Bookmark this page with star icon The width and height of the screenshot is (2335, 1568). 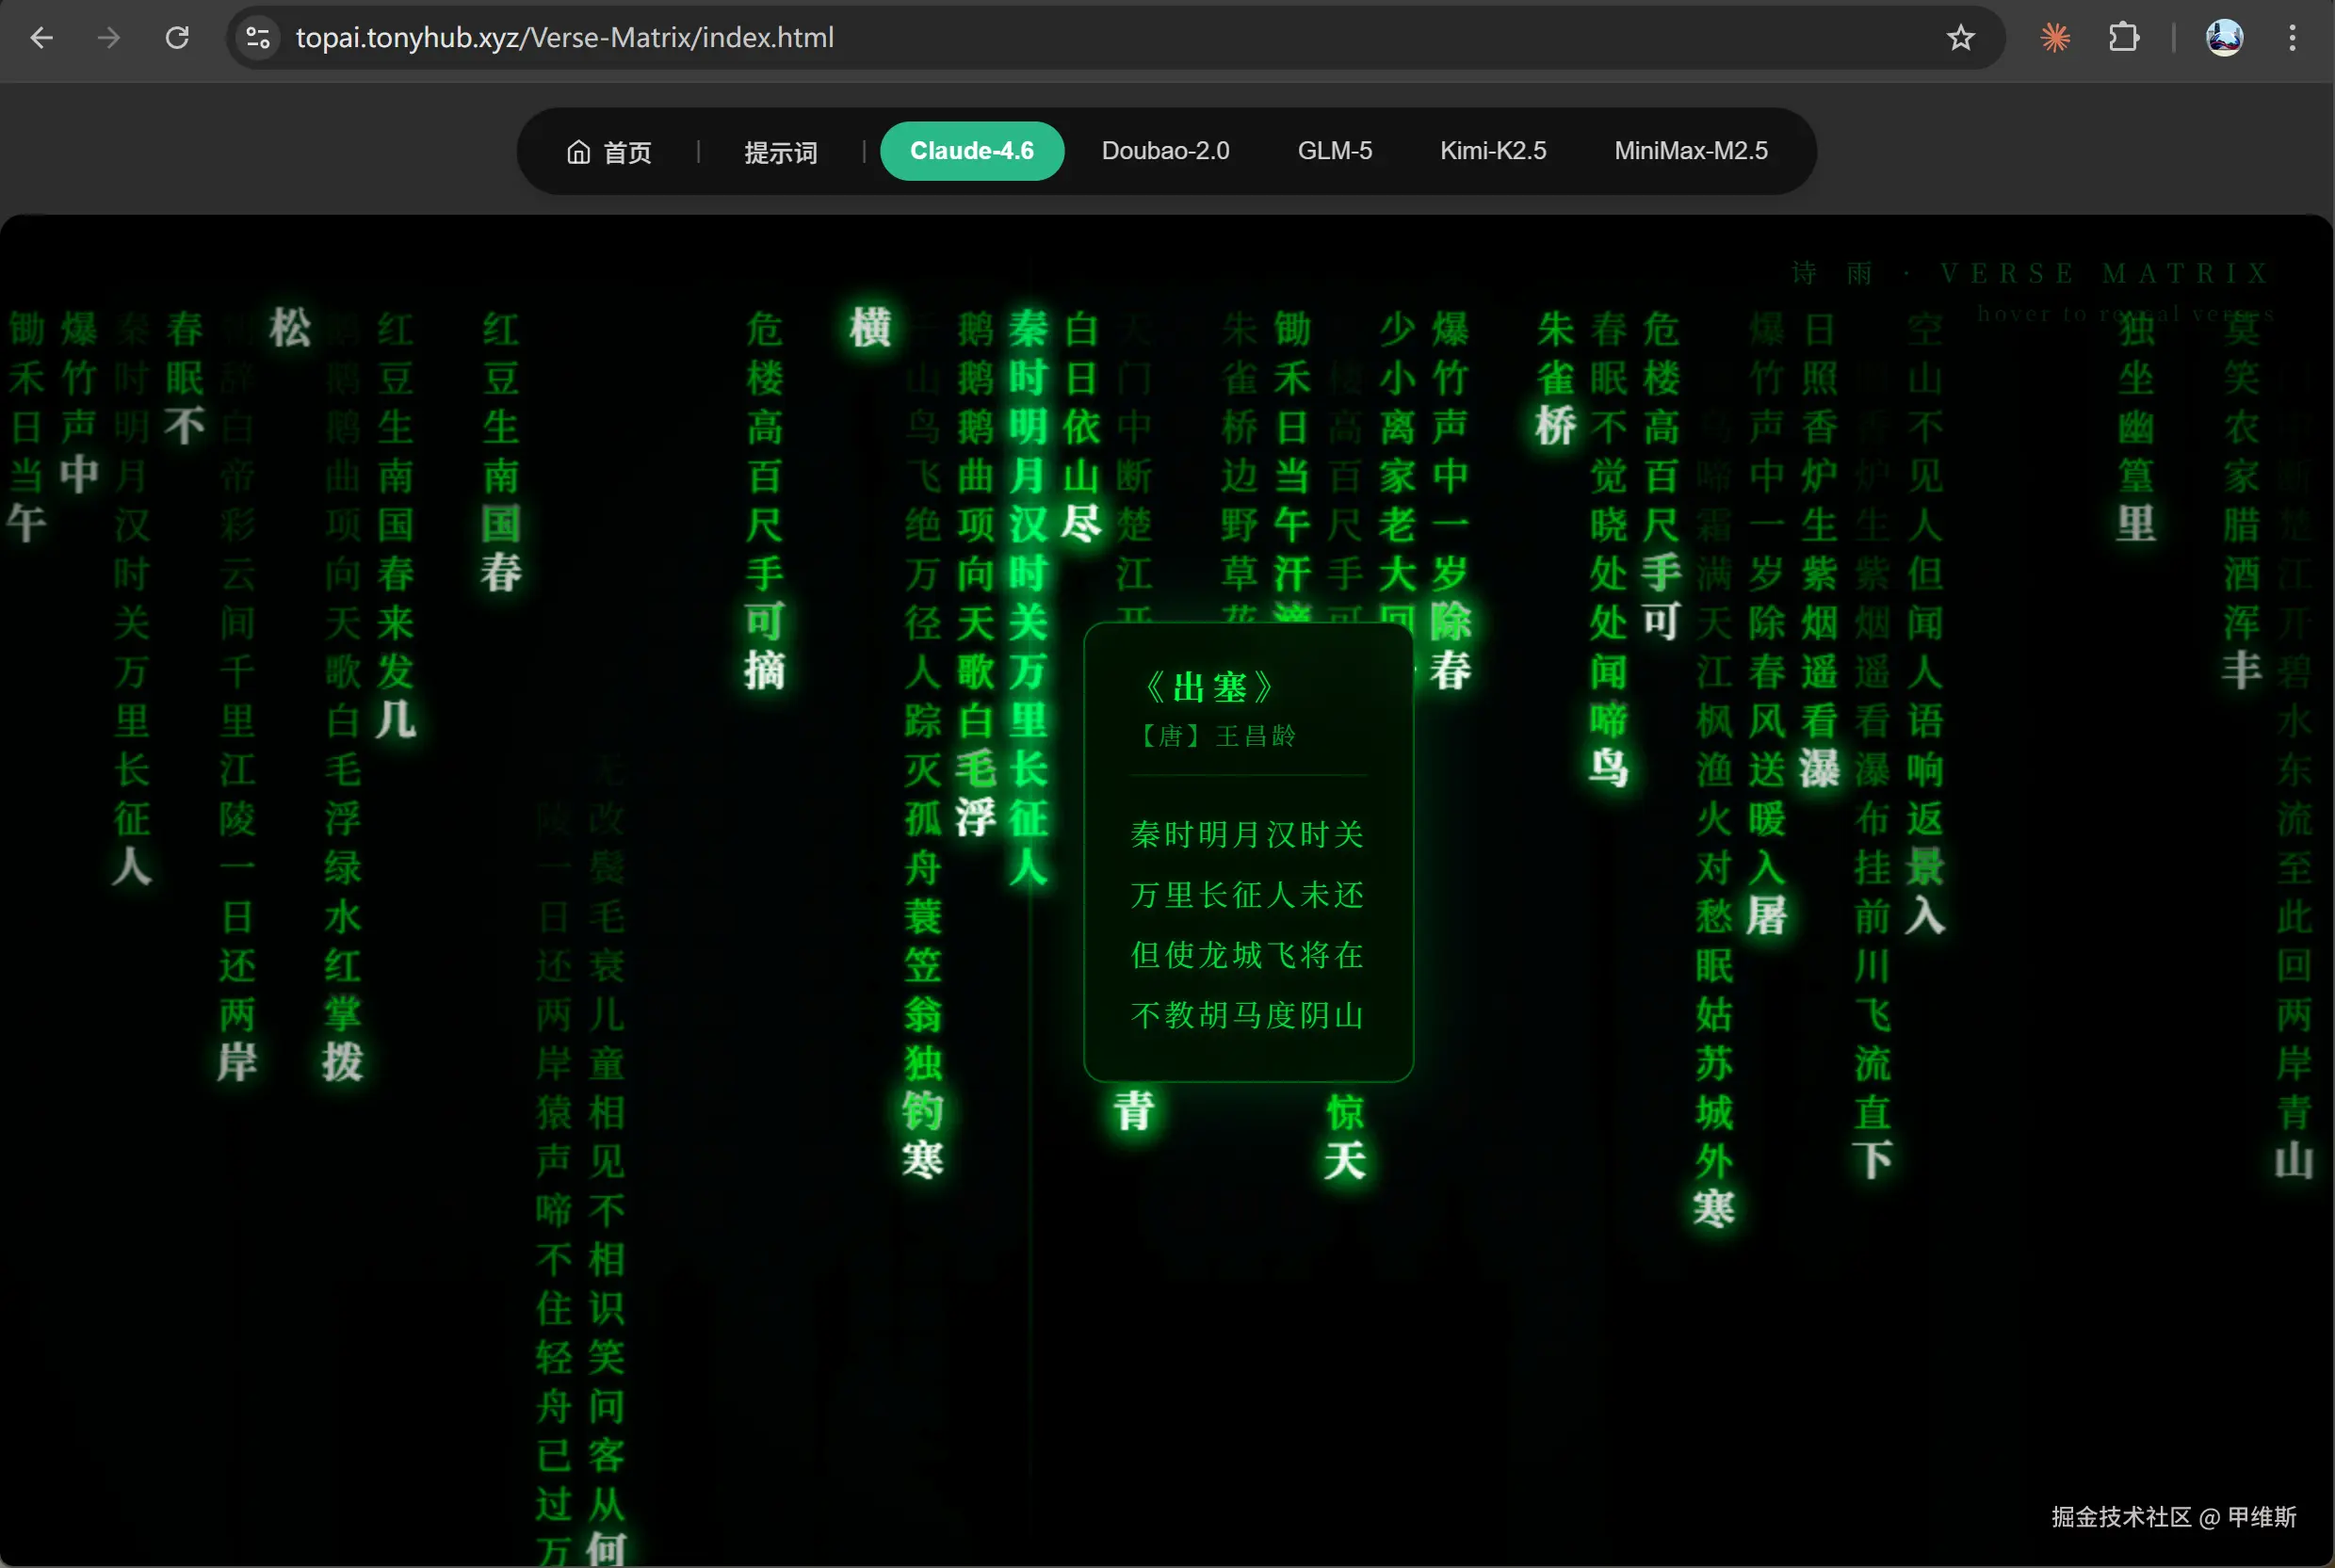coord(1960,38)
